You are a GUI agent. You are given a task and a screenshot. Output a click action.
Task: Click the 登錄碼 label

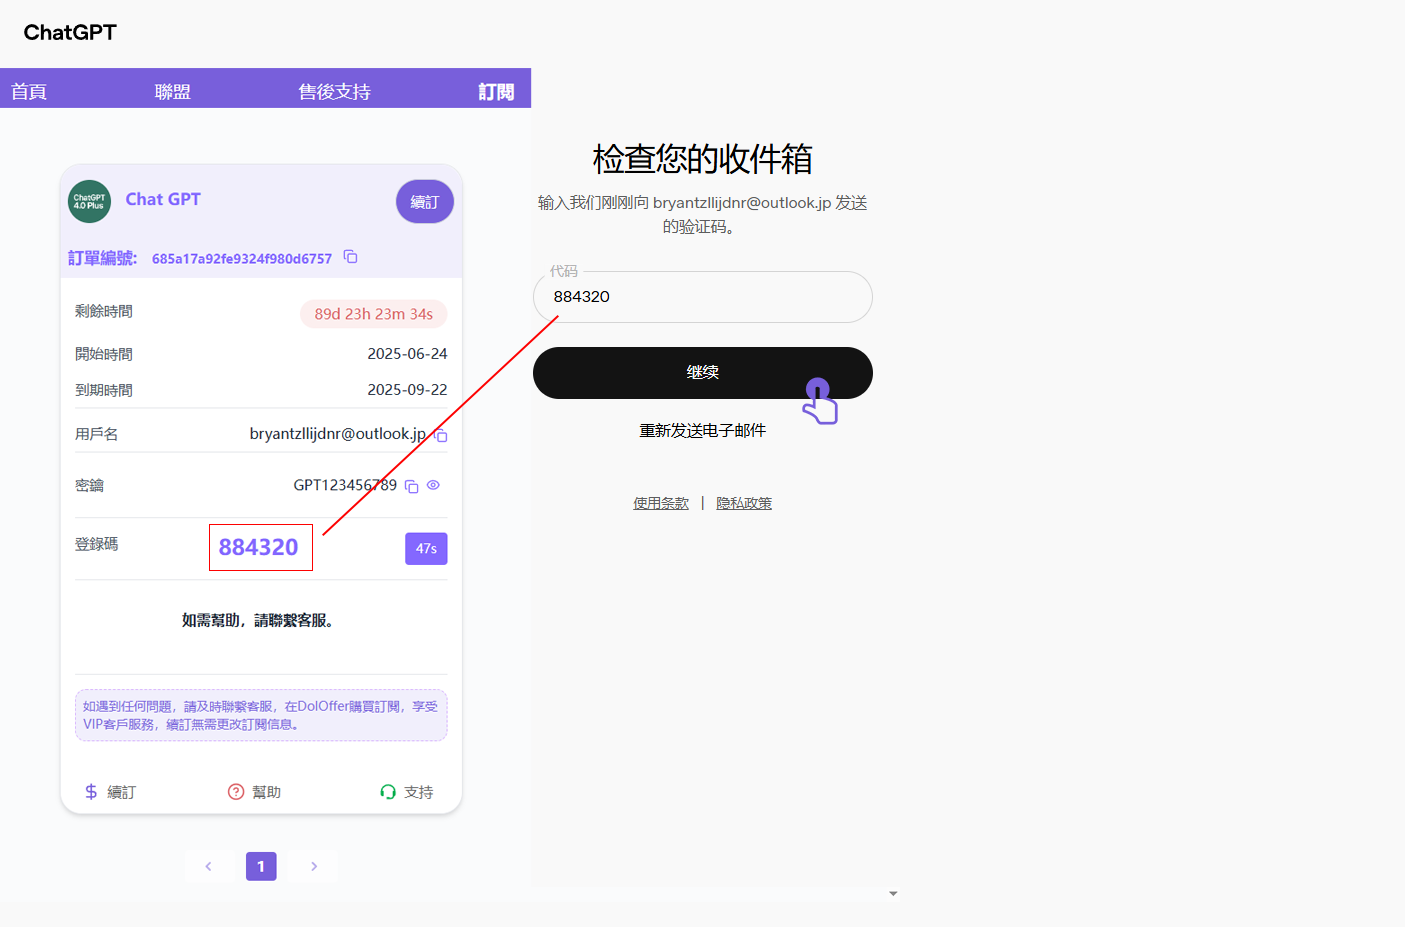[97, 544]
